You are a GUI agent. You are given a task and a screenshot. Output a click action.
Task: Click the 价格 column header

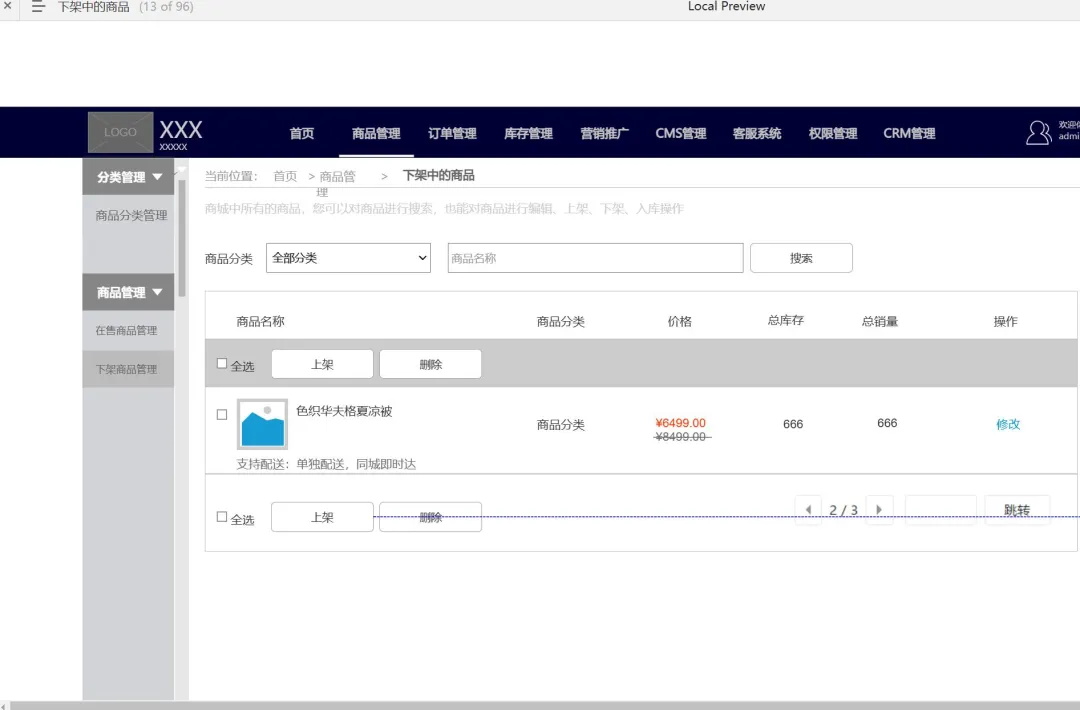[680, 322]
